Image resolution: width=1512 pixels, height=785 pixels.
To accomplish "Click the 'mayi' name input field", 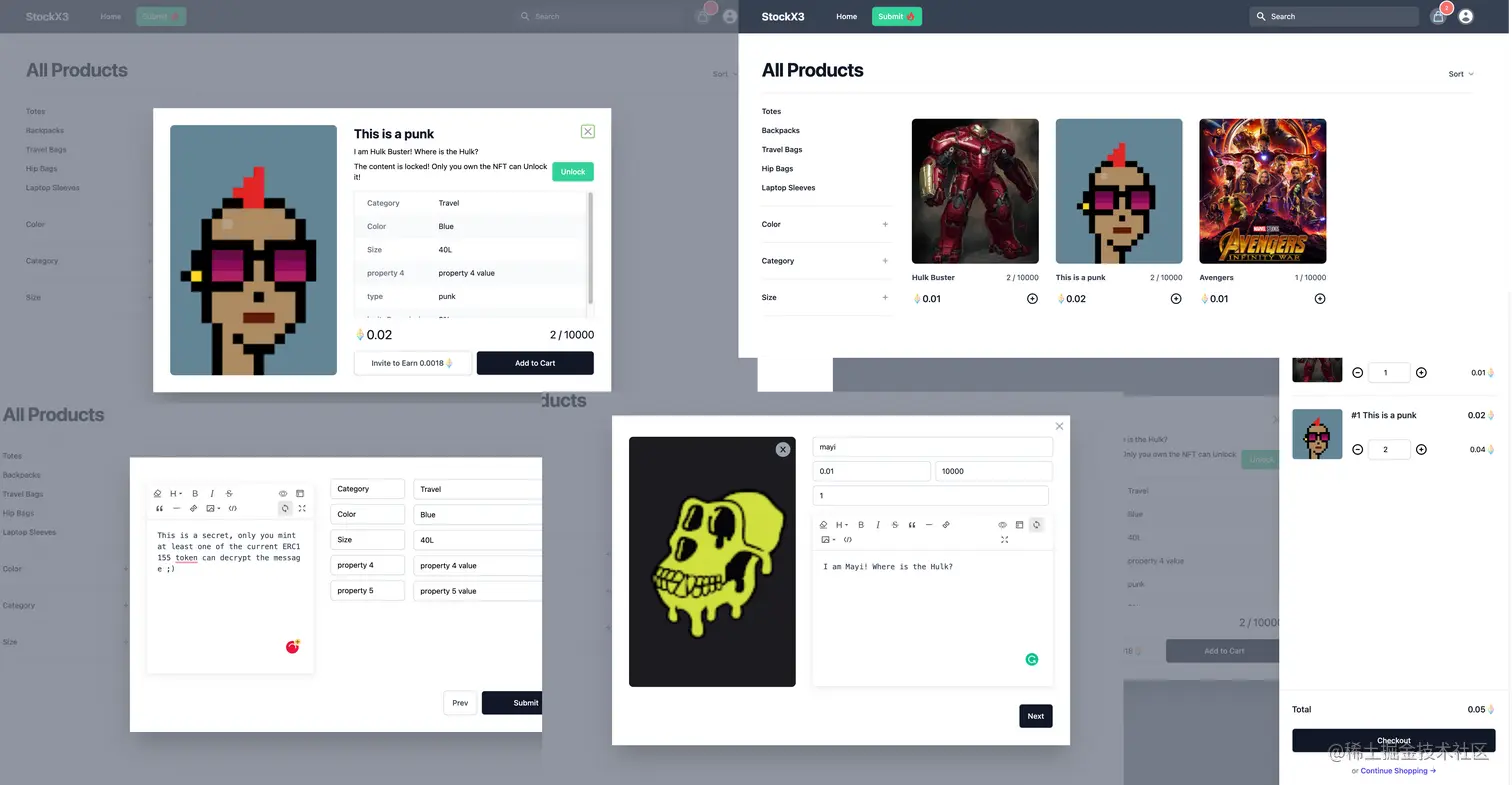I will pos(932,447).
